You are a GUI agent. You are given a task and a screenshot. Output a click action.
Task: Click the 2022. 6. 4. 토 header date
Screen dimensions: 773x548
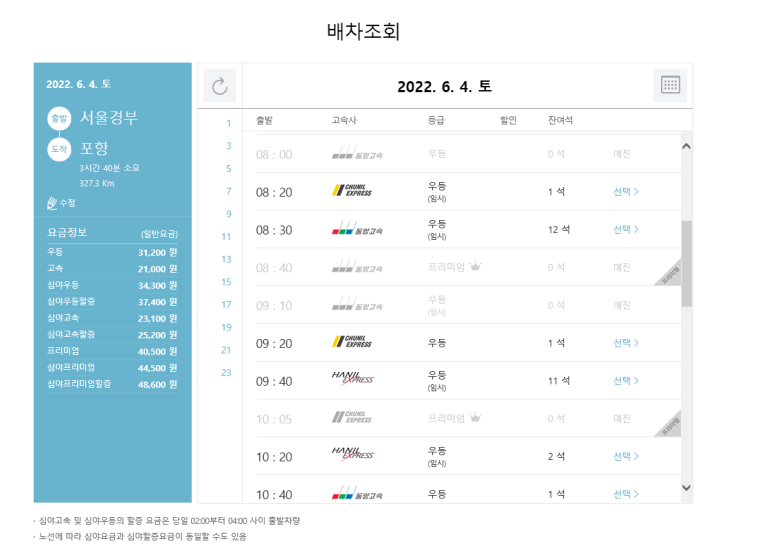tap(444, 87)
